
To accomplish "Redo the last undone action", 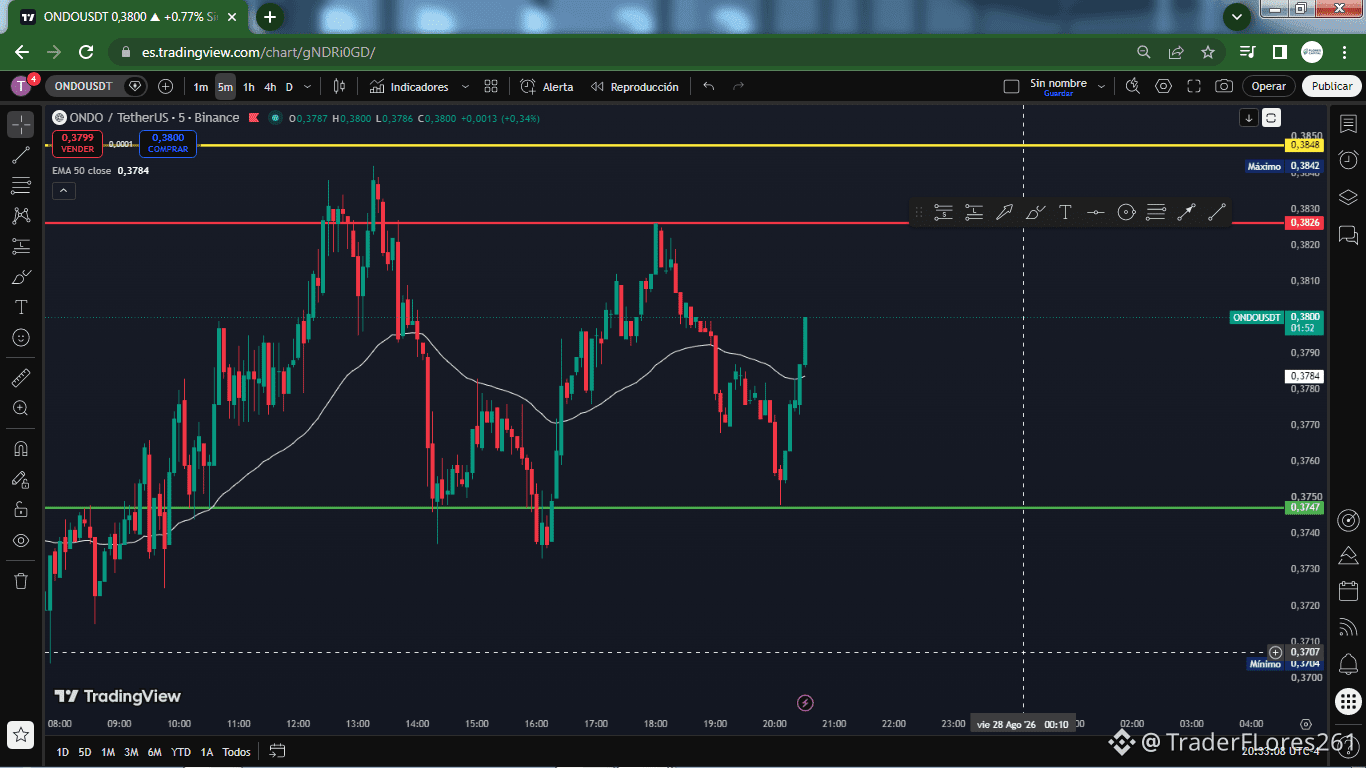I will click(x=739, y=87).
